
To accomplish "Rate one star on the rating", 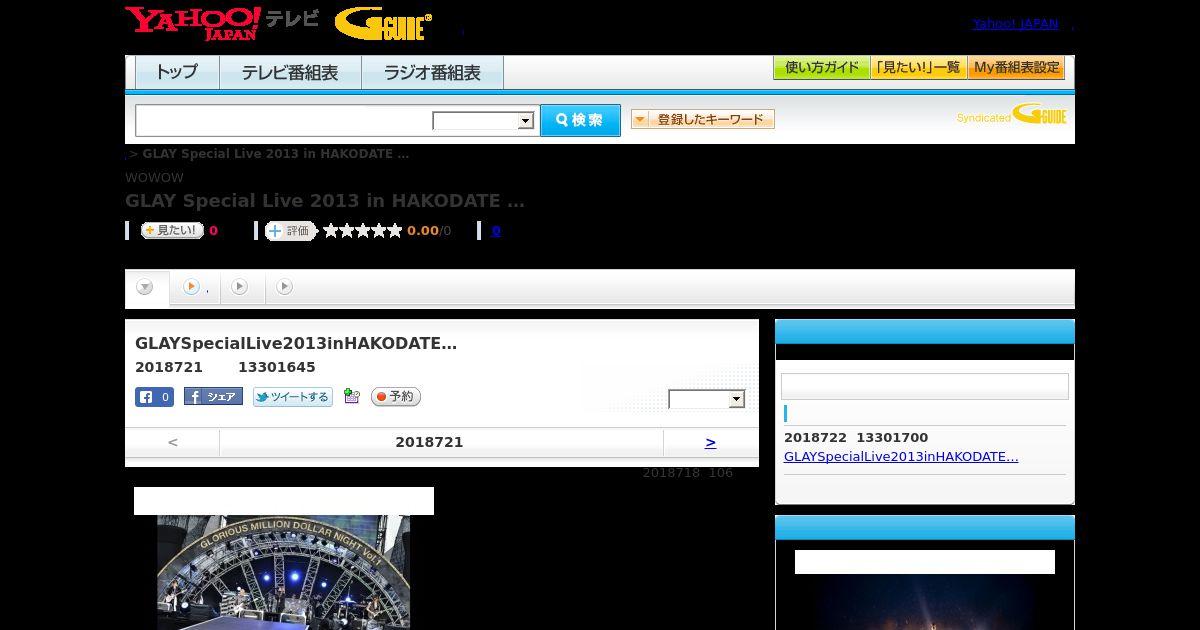I will 331,231.
